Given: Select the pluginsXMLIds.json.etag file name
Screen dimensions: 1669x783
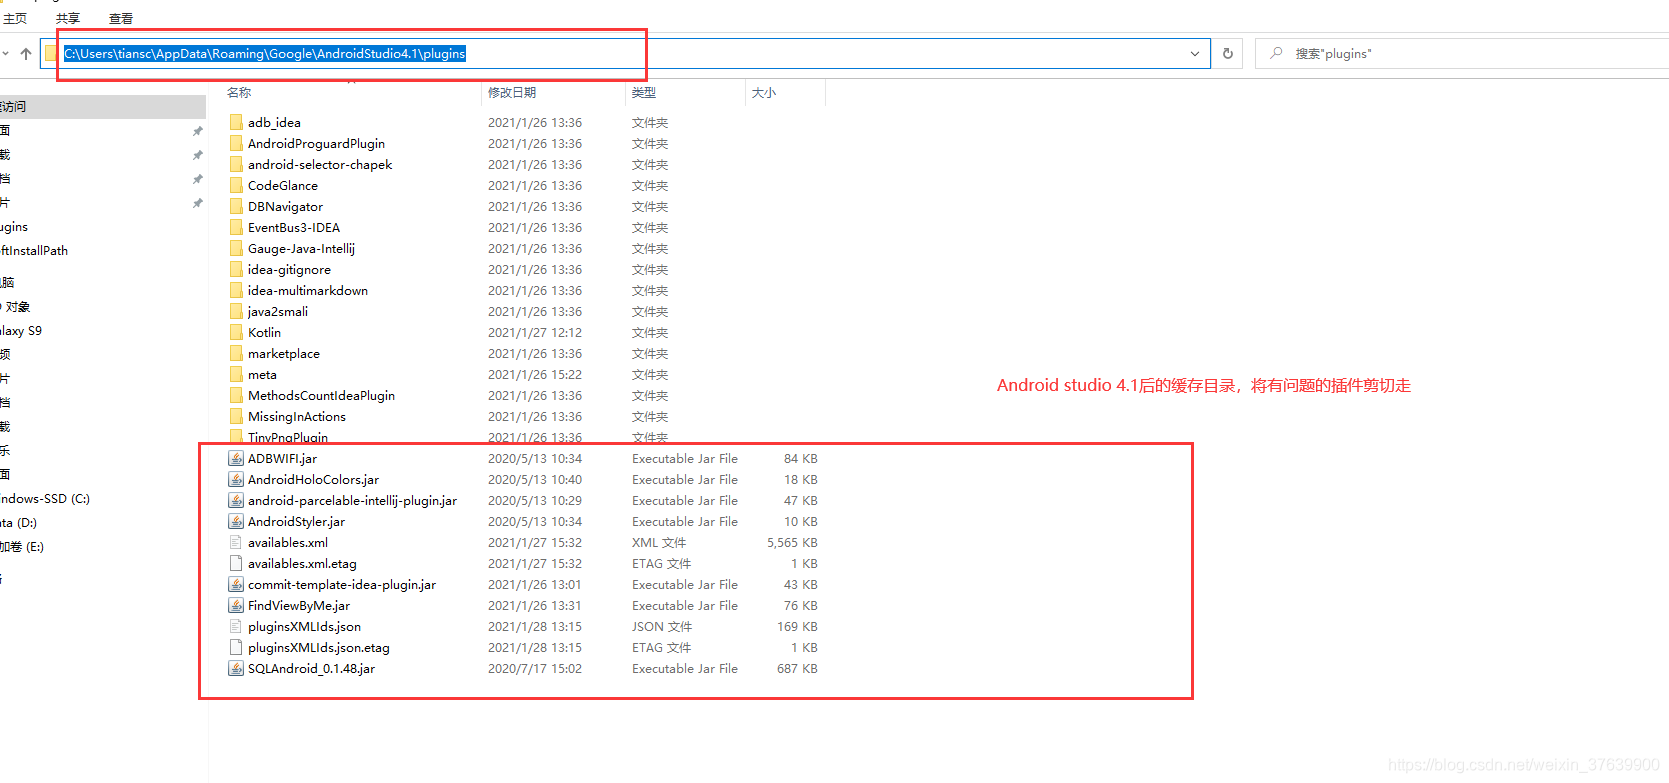Looking at the screenshot, I should (x=319, y=647).
